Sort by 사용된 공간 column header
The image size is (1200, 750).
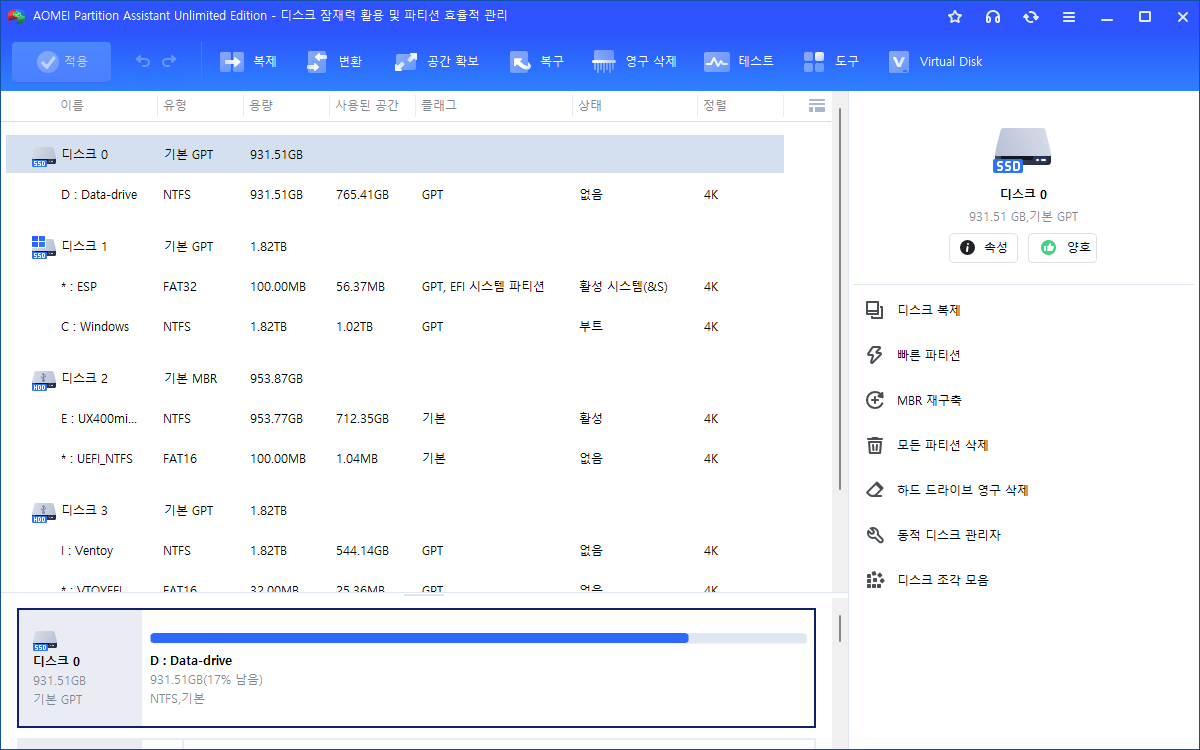coord(367,105)
